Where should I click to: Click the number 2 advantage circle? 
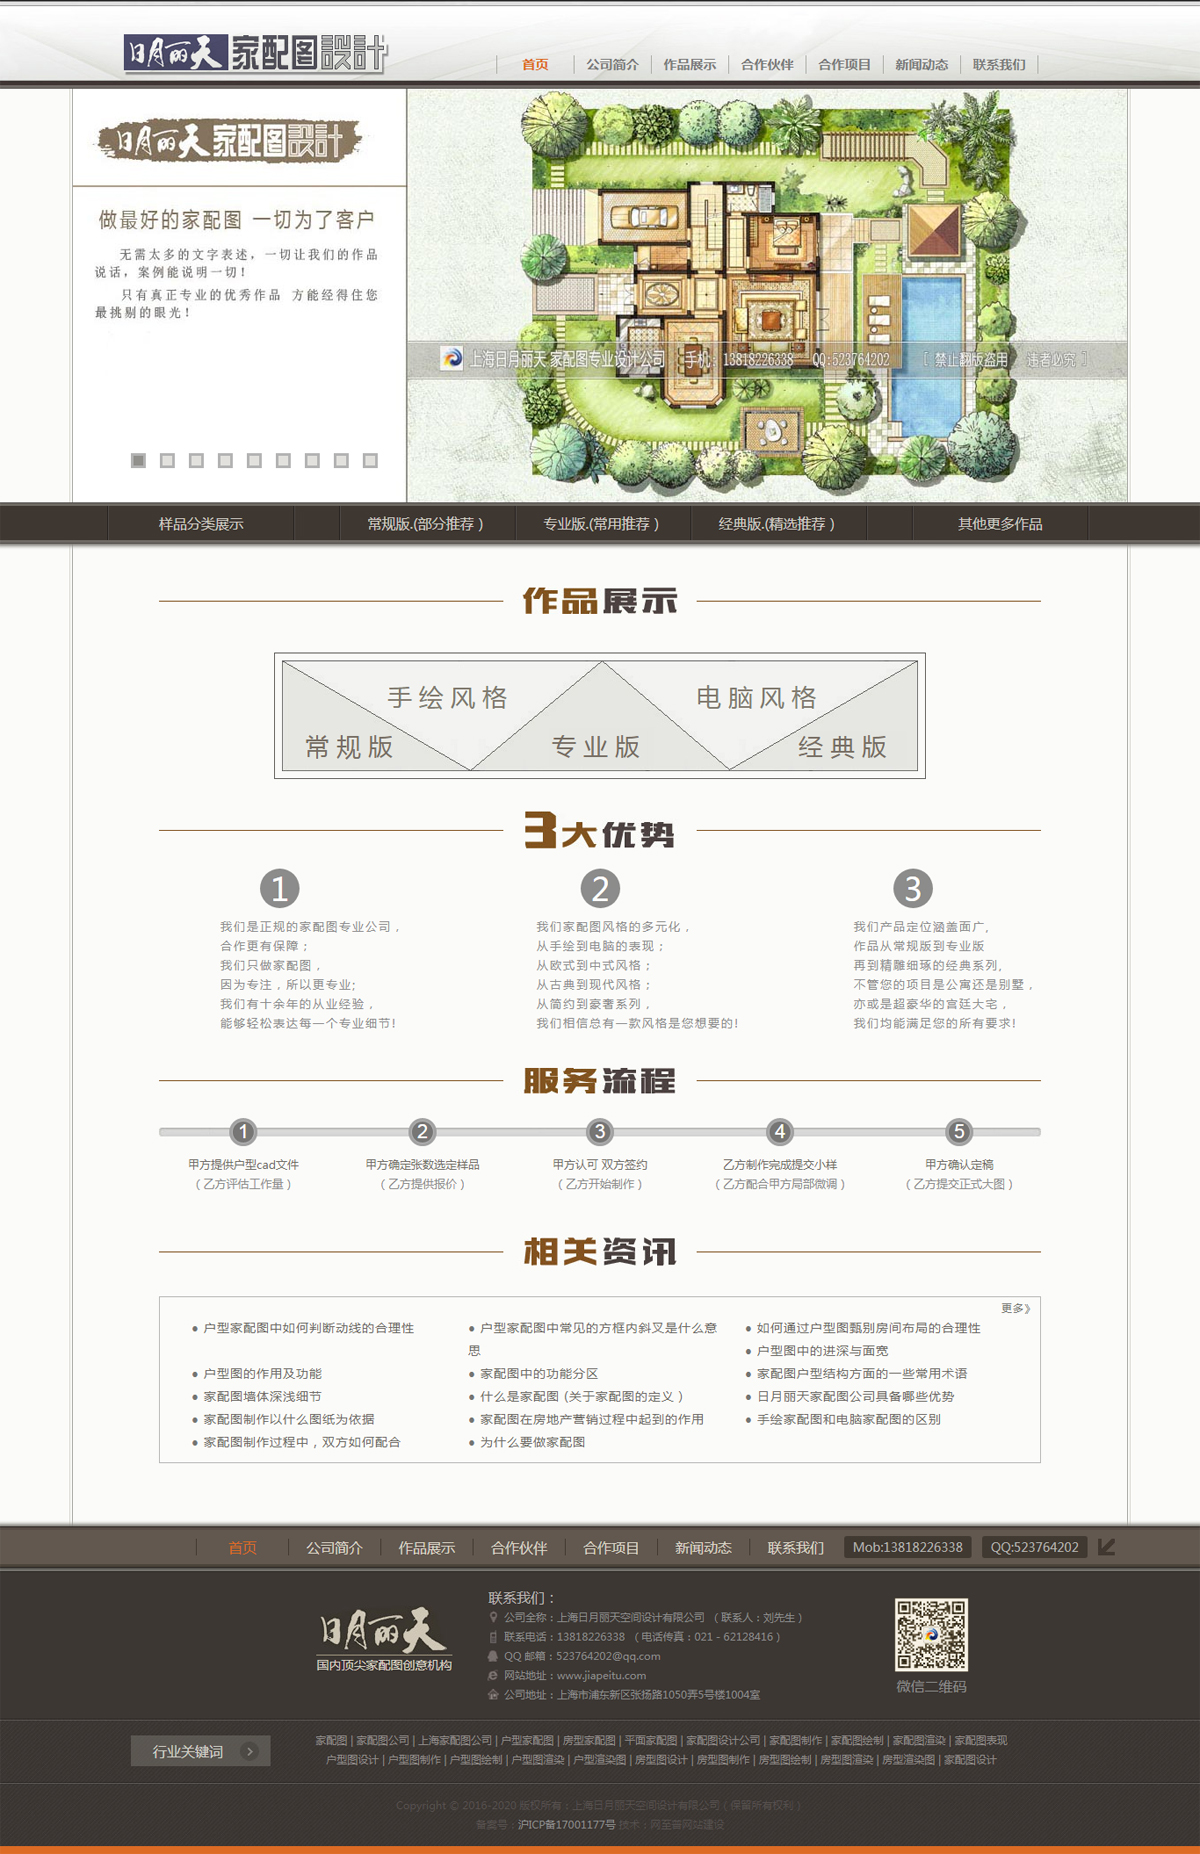point(600,888)
